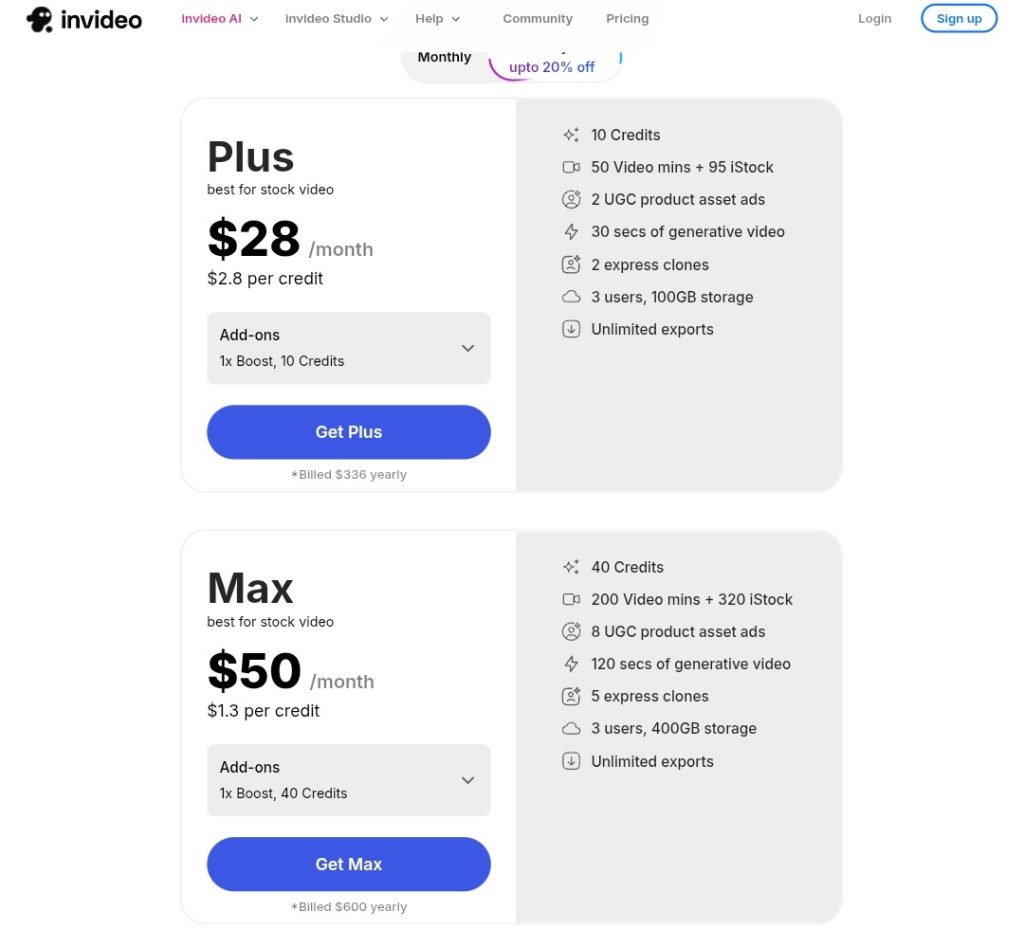Open the invideo AI dropdown menu

pyautogui.click(x=219, y=19)
